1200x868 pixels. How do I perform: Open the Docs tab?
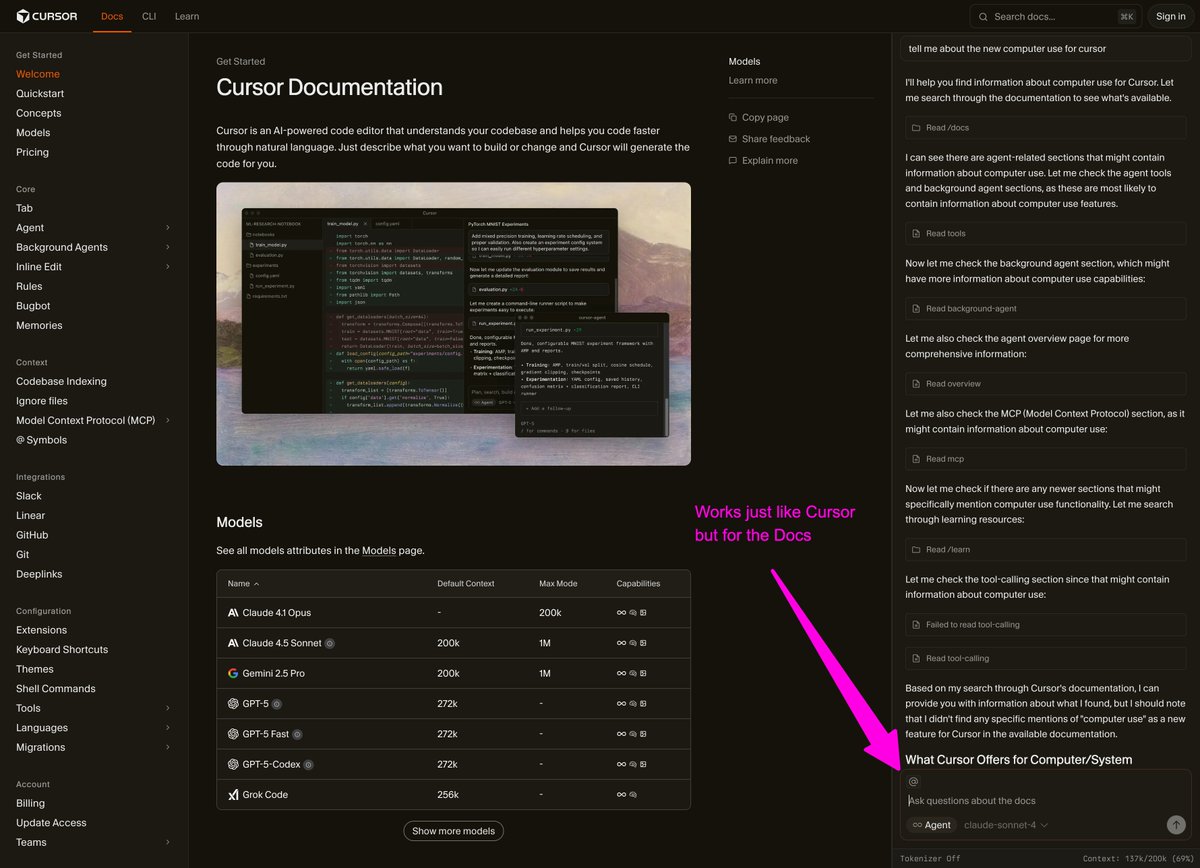click(112, 16)
